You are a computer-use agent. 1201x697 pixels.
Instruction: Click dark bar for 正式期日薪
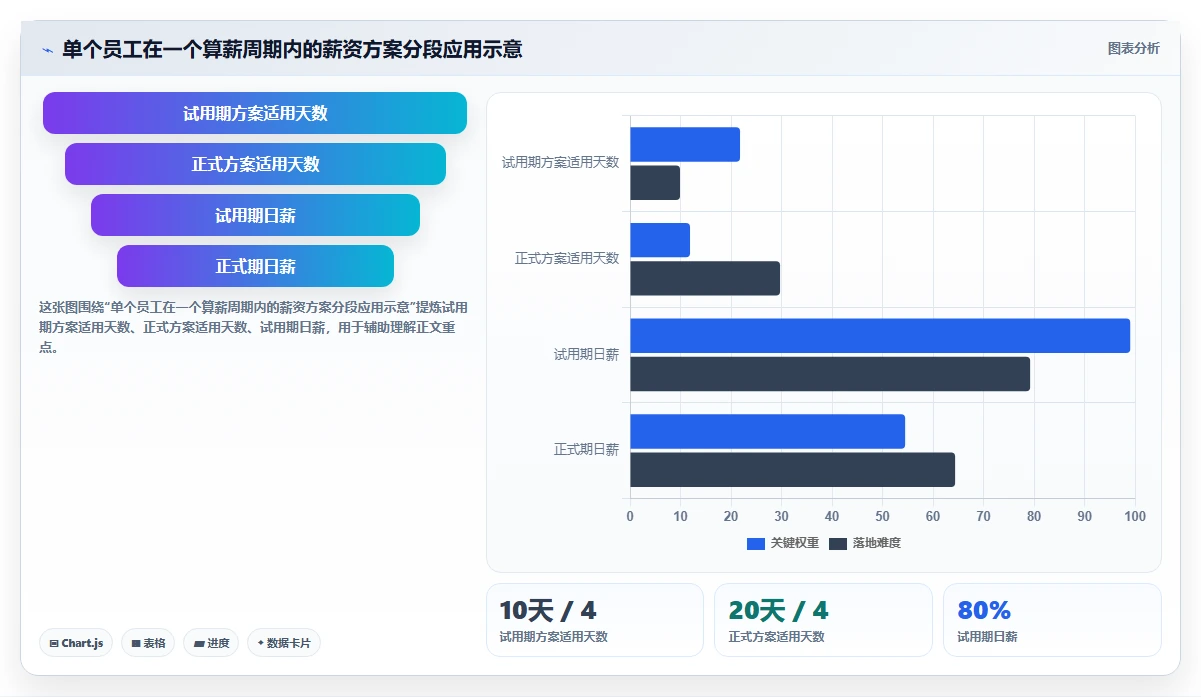[792, 470]
